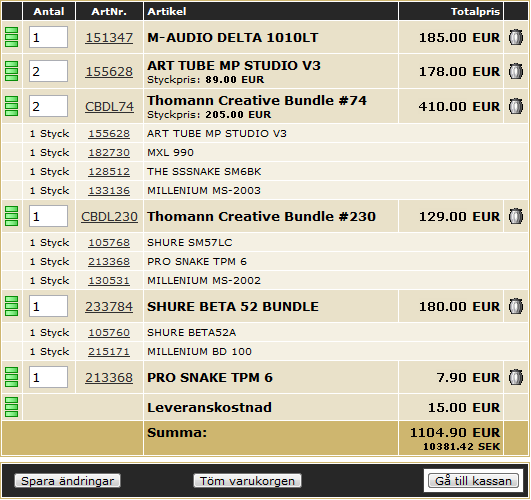Open CBDL230 article link
The width and height of the screenshot is (531, 500).
[x=109, y=216]
